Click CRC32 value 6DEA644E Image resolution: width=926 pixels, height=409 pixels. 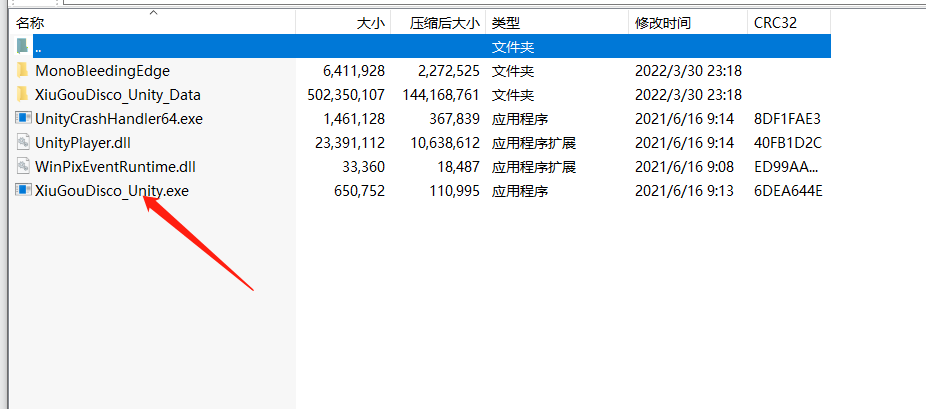click(788, 191)
